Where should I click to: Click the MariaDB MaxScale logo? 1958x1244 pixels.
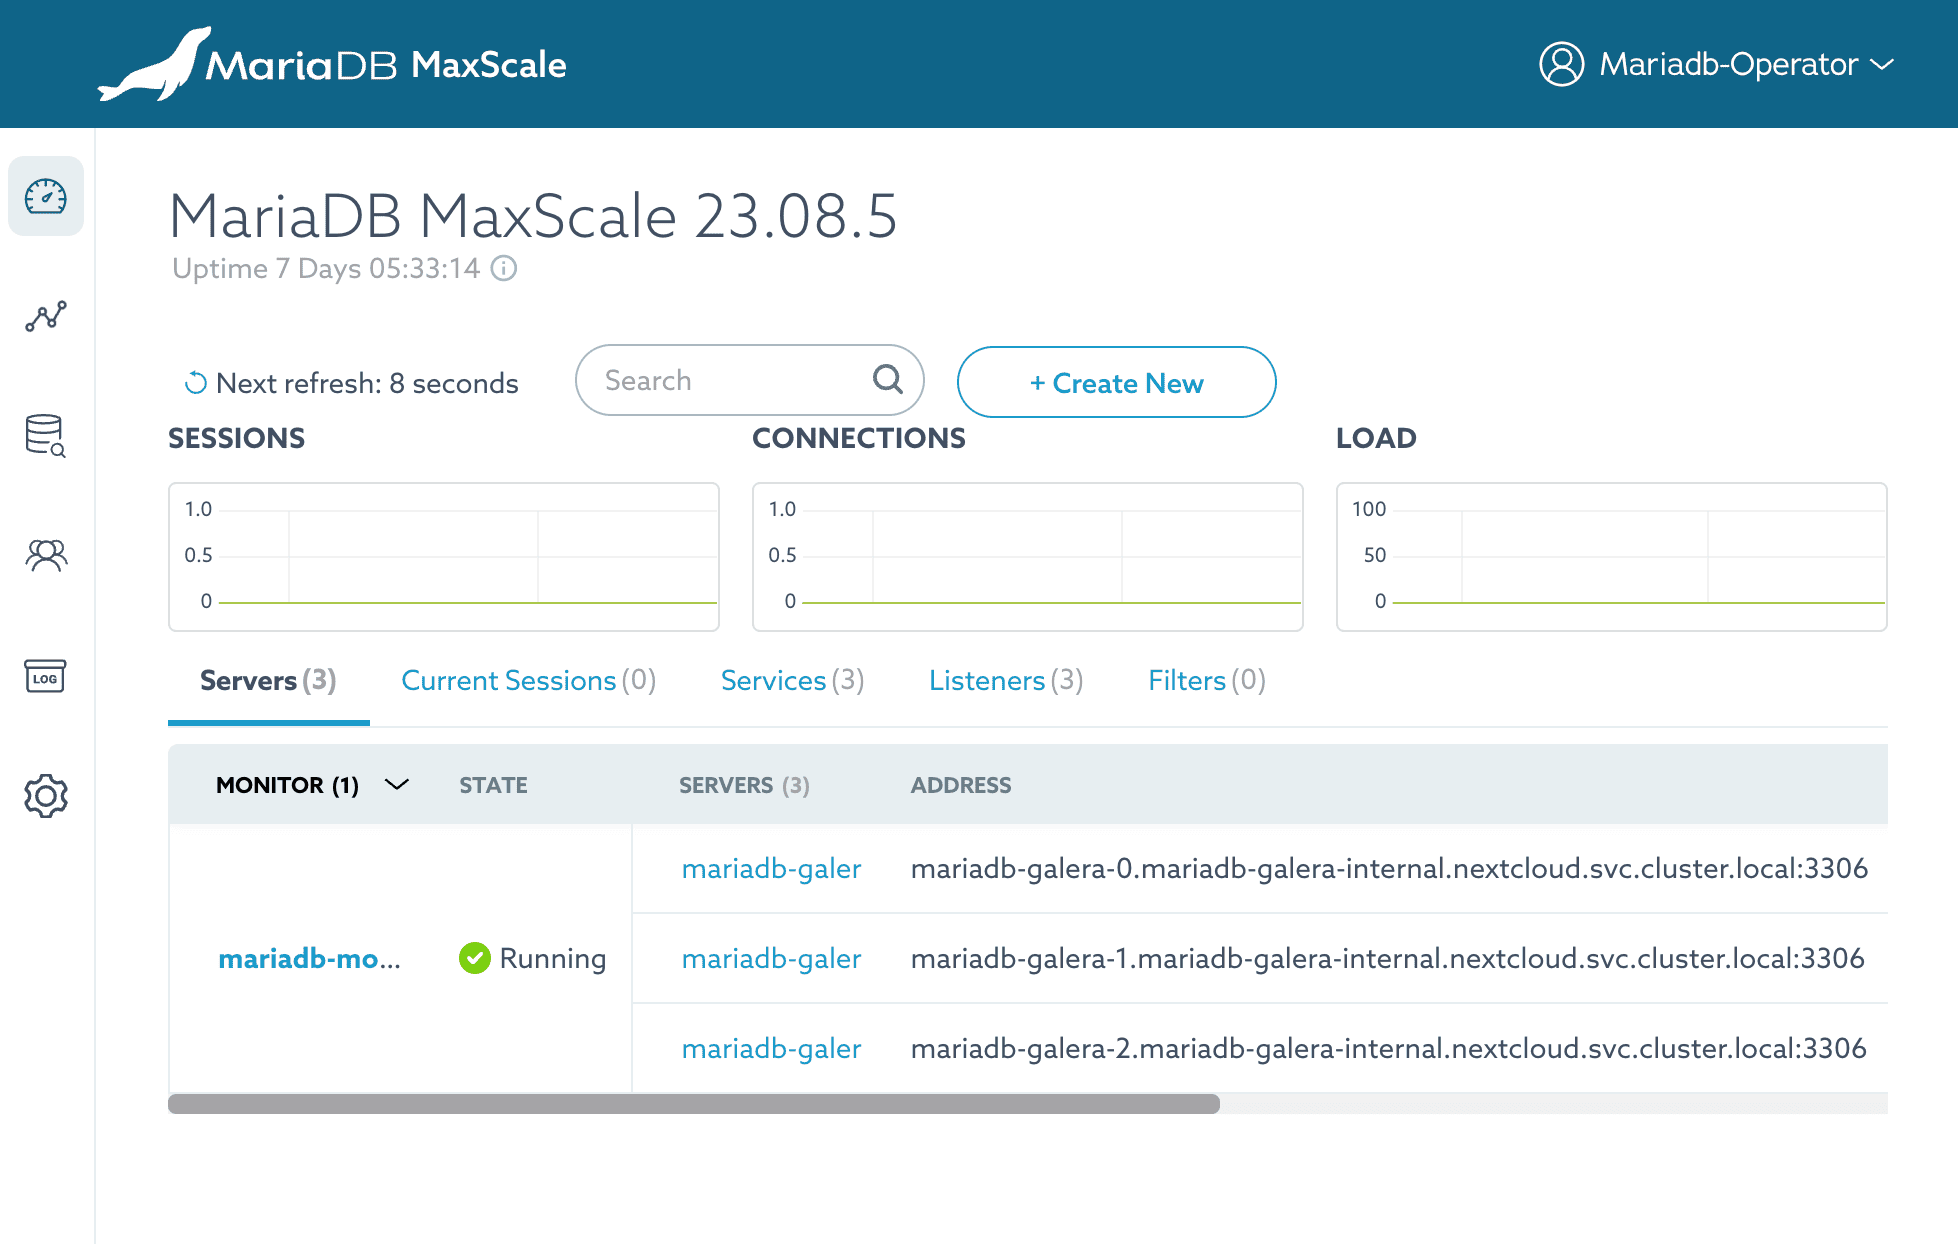pyautogui.click(x=333, y=64)
